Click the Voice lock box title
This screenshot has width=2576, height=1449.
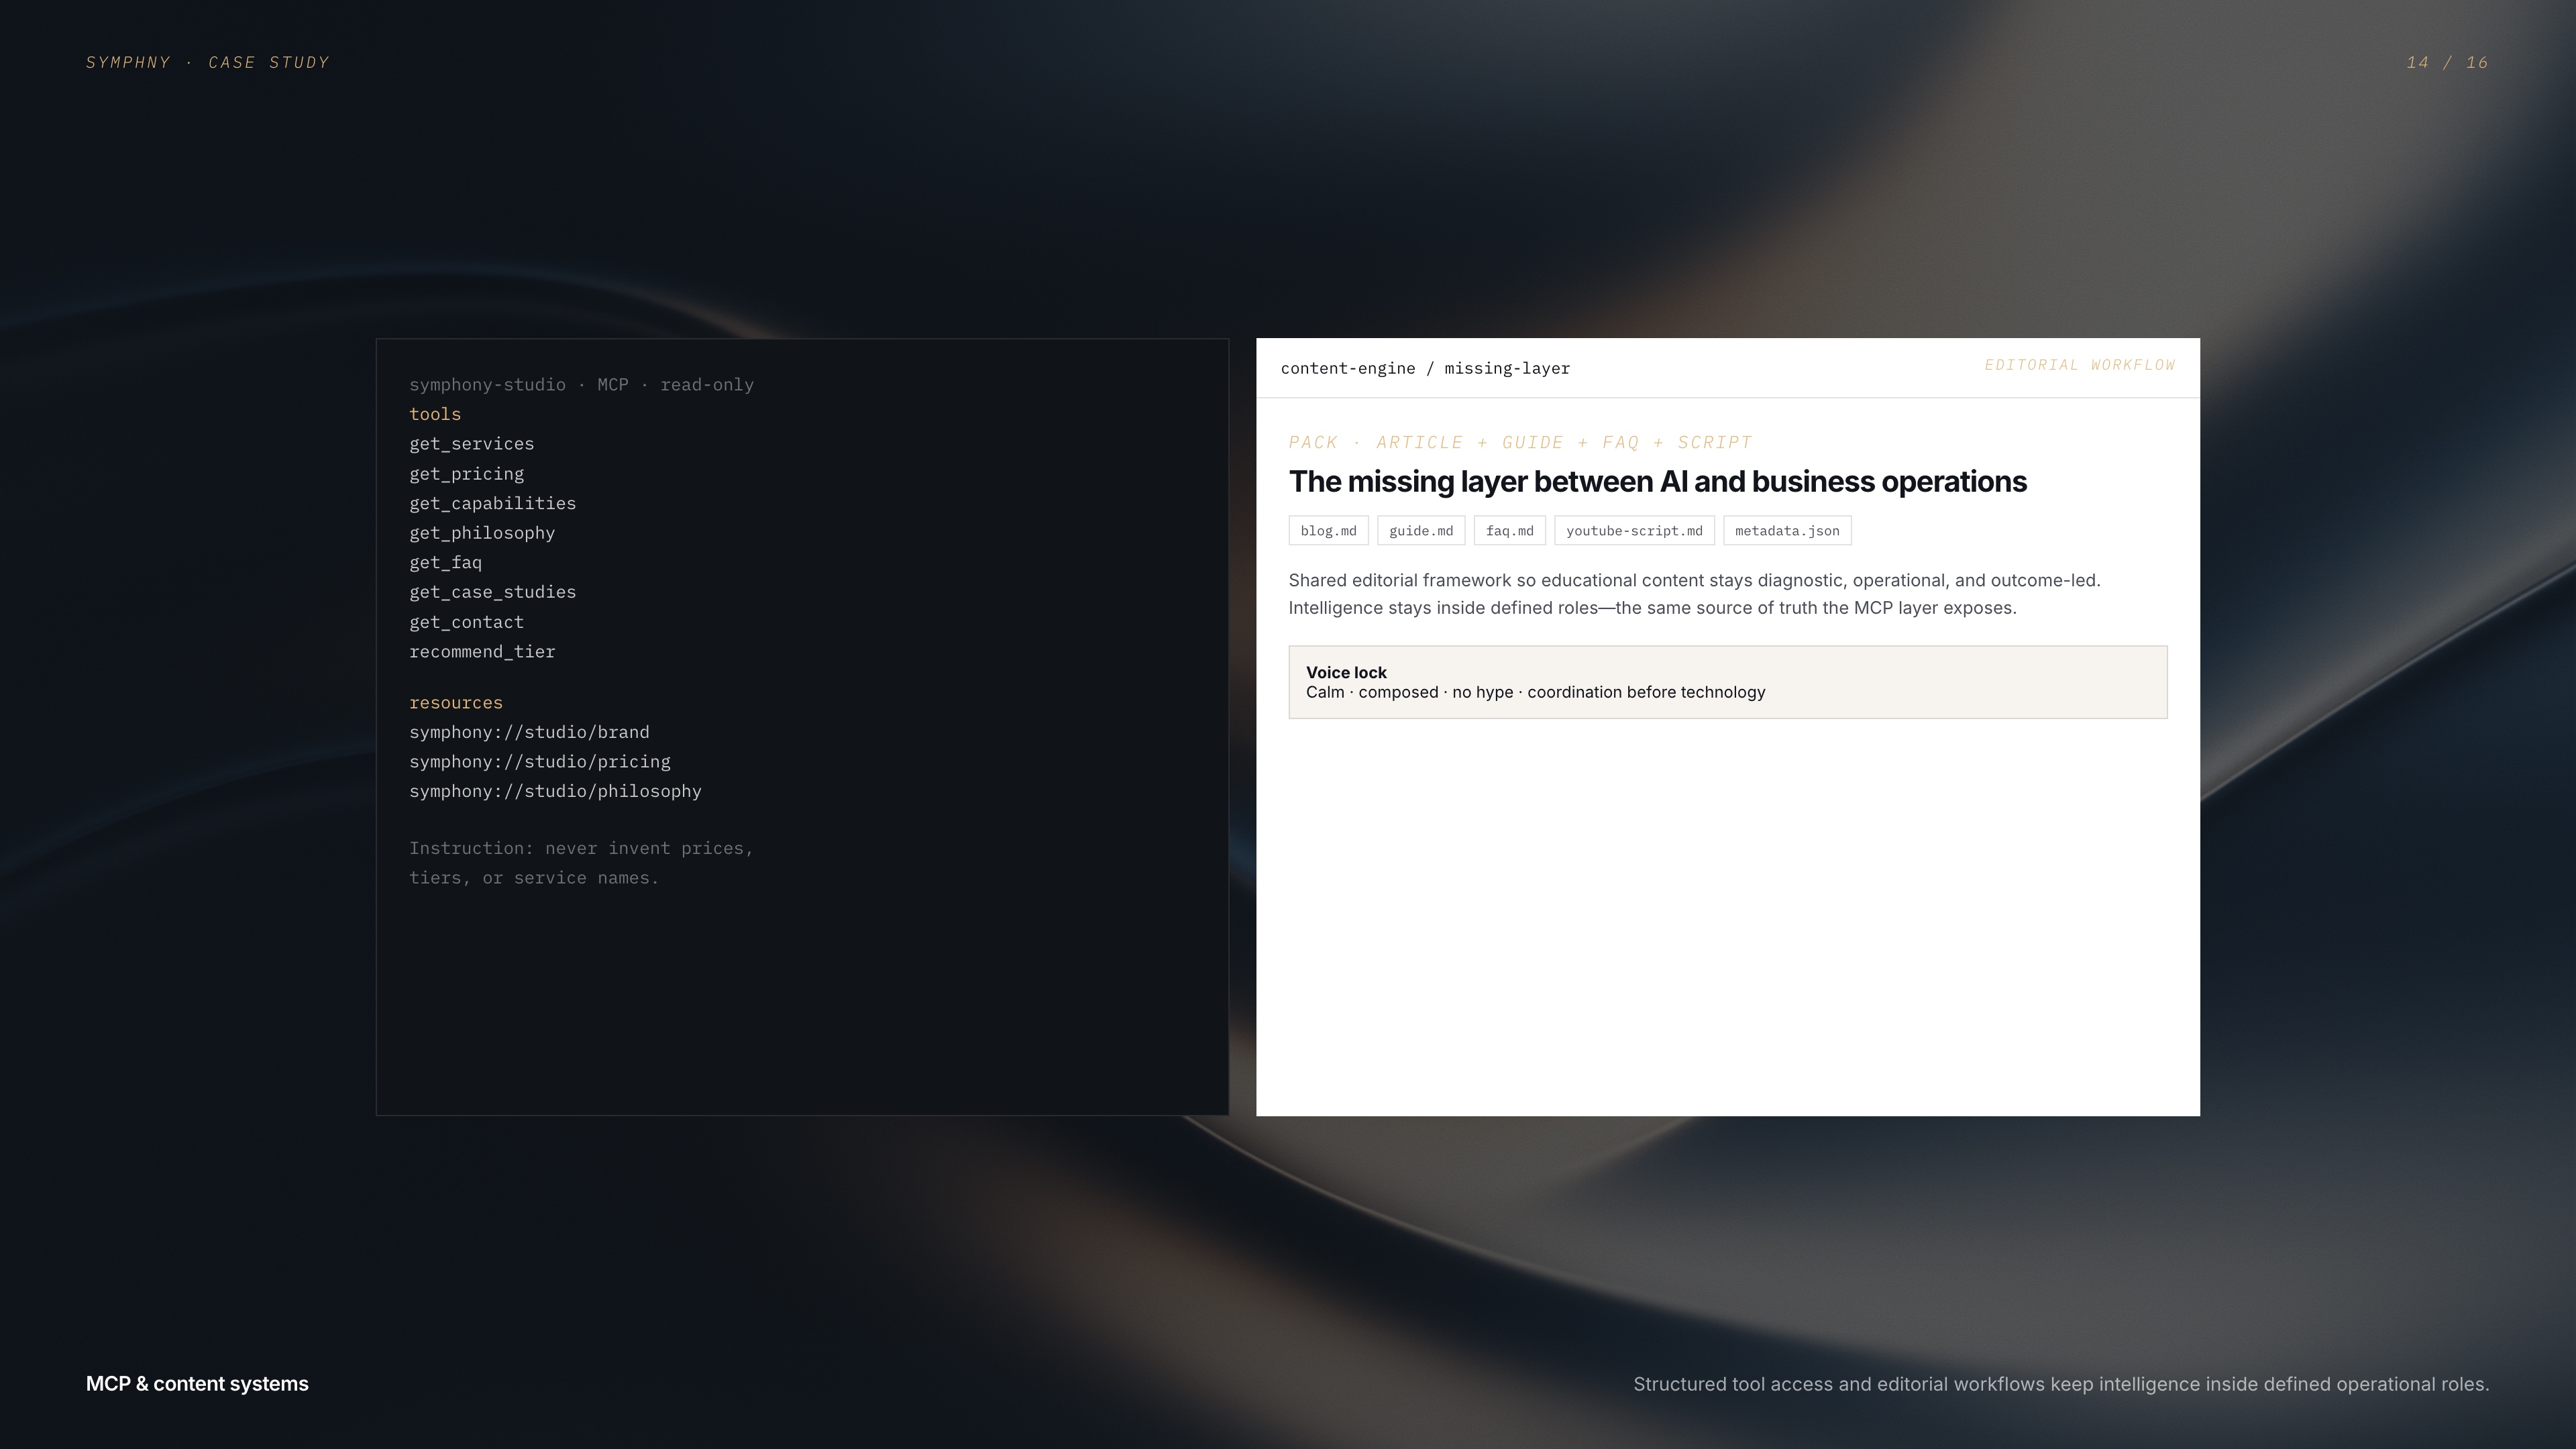point(1346,673)
